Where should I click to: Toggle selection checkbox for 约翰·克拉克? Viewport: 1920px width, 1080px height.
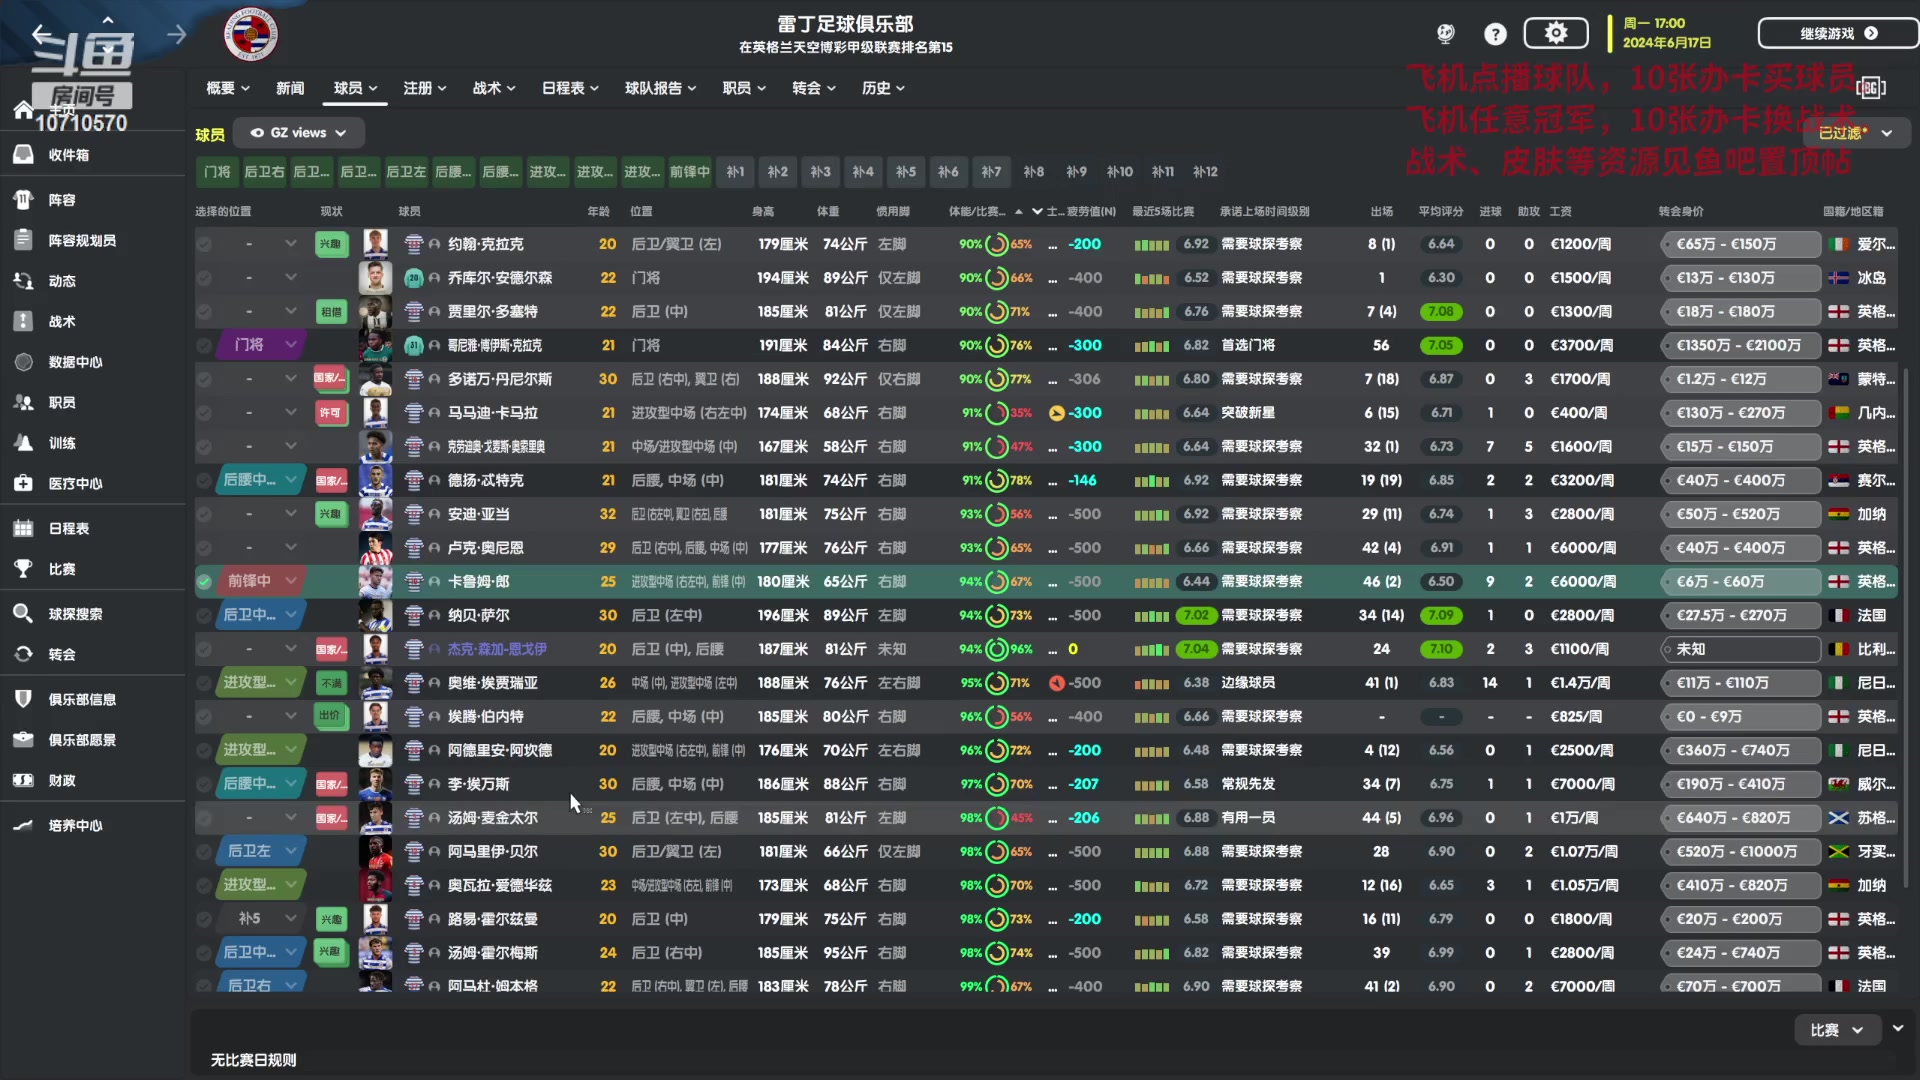pos(204,244)
